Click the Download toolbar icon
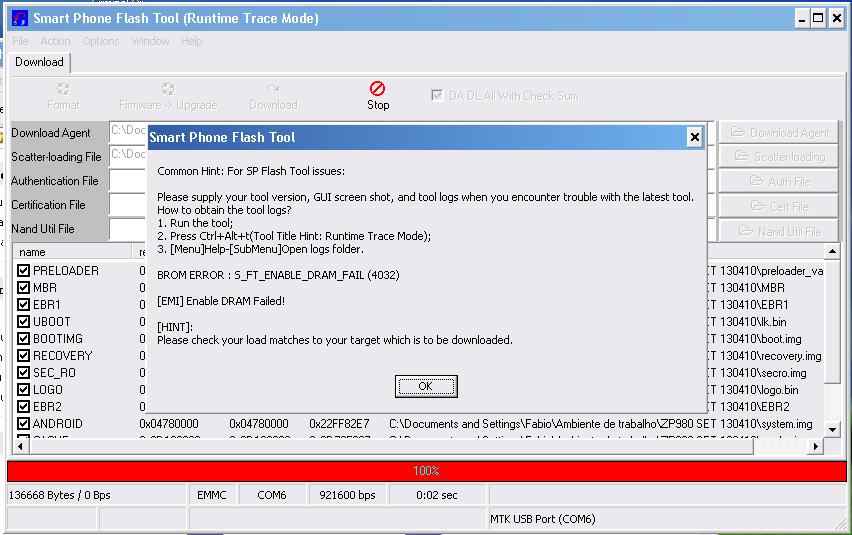The height and width of the screenshot is (535, 852). point(273,89)
